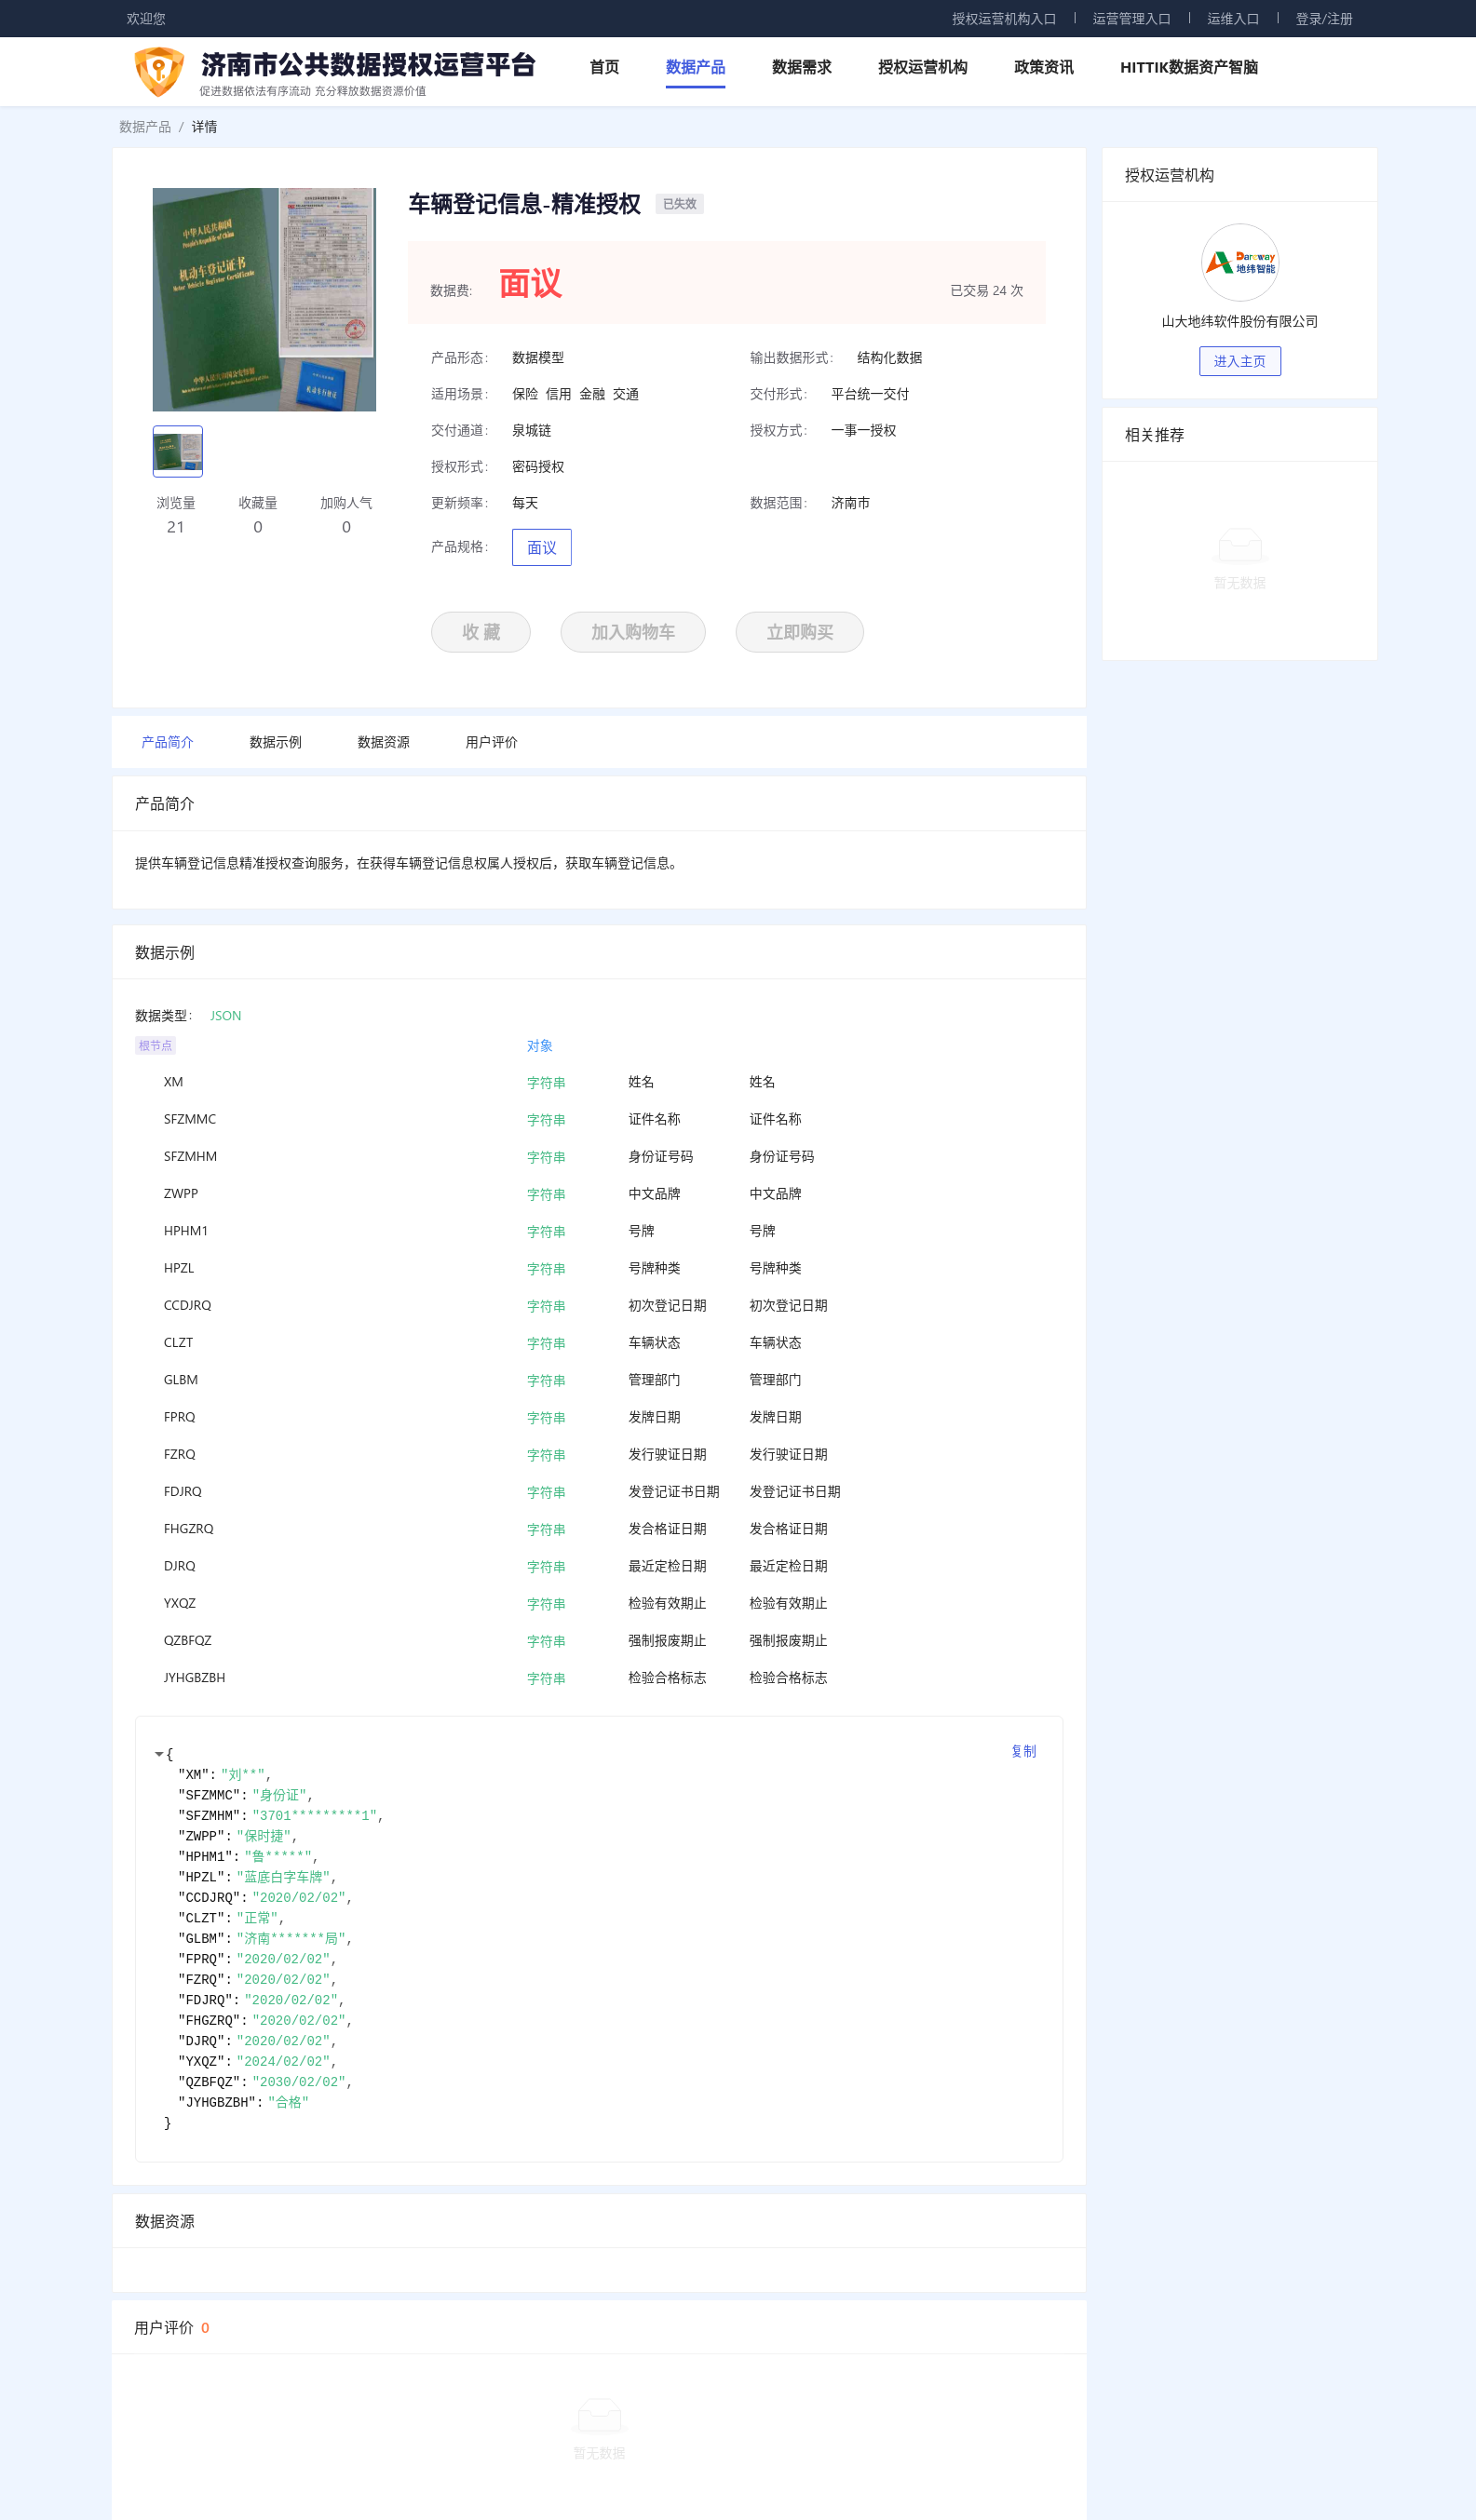Switch to the 数据资源 tab
Viewport: 1476px width, 2520px height.
pos(383,742)
